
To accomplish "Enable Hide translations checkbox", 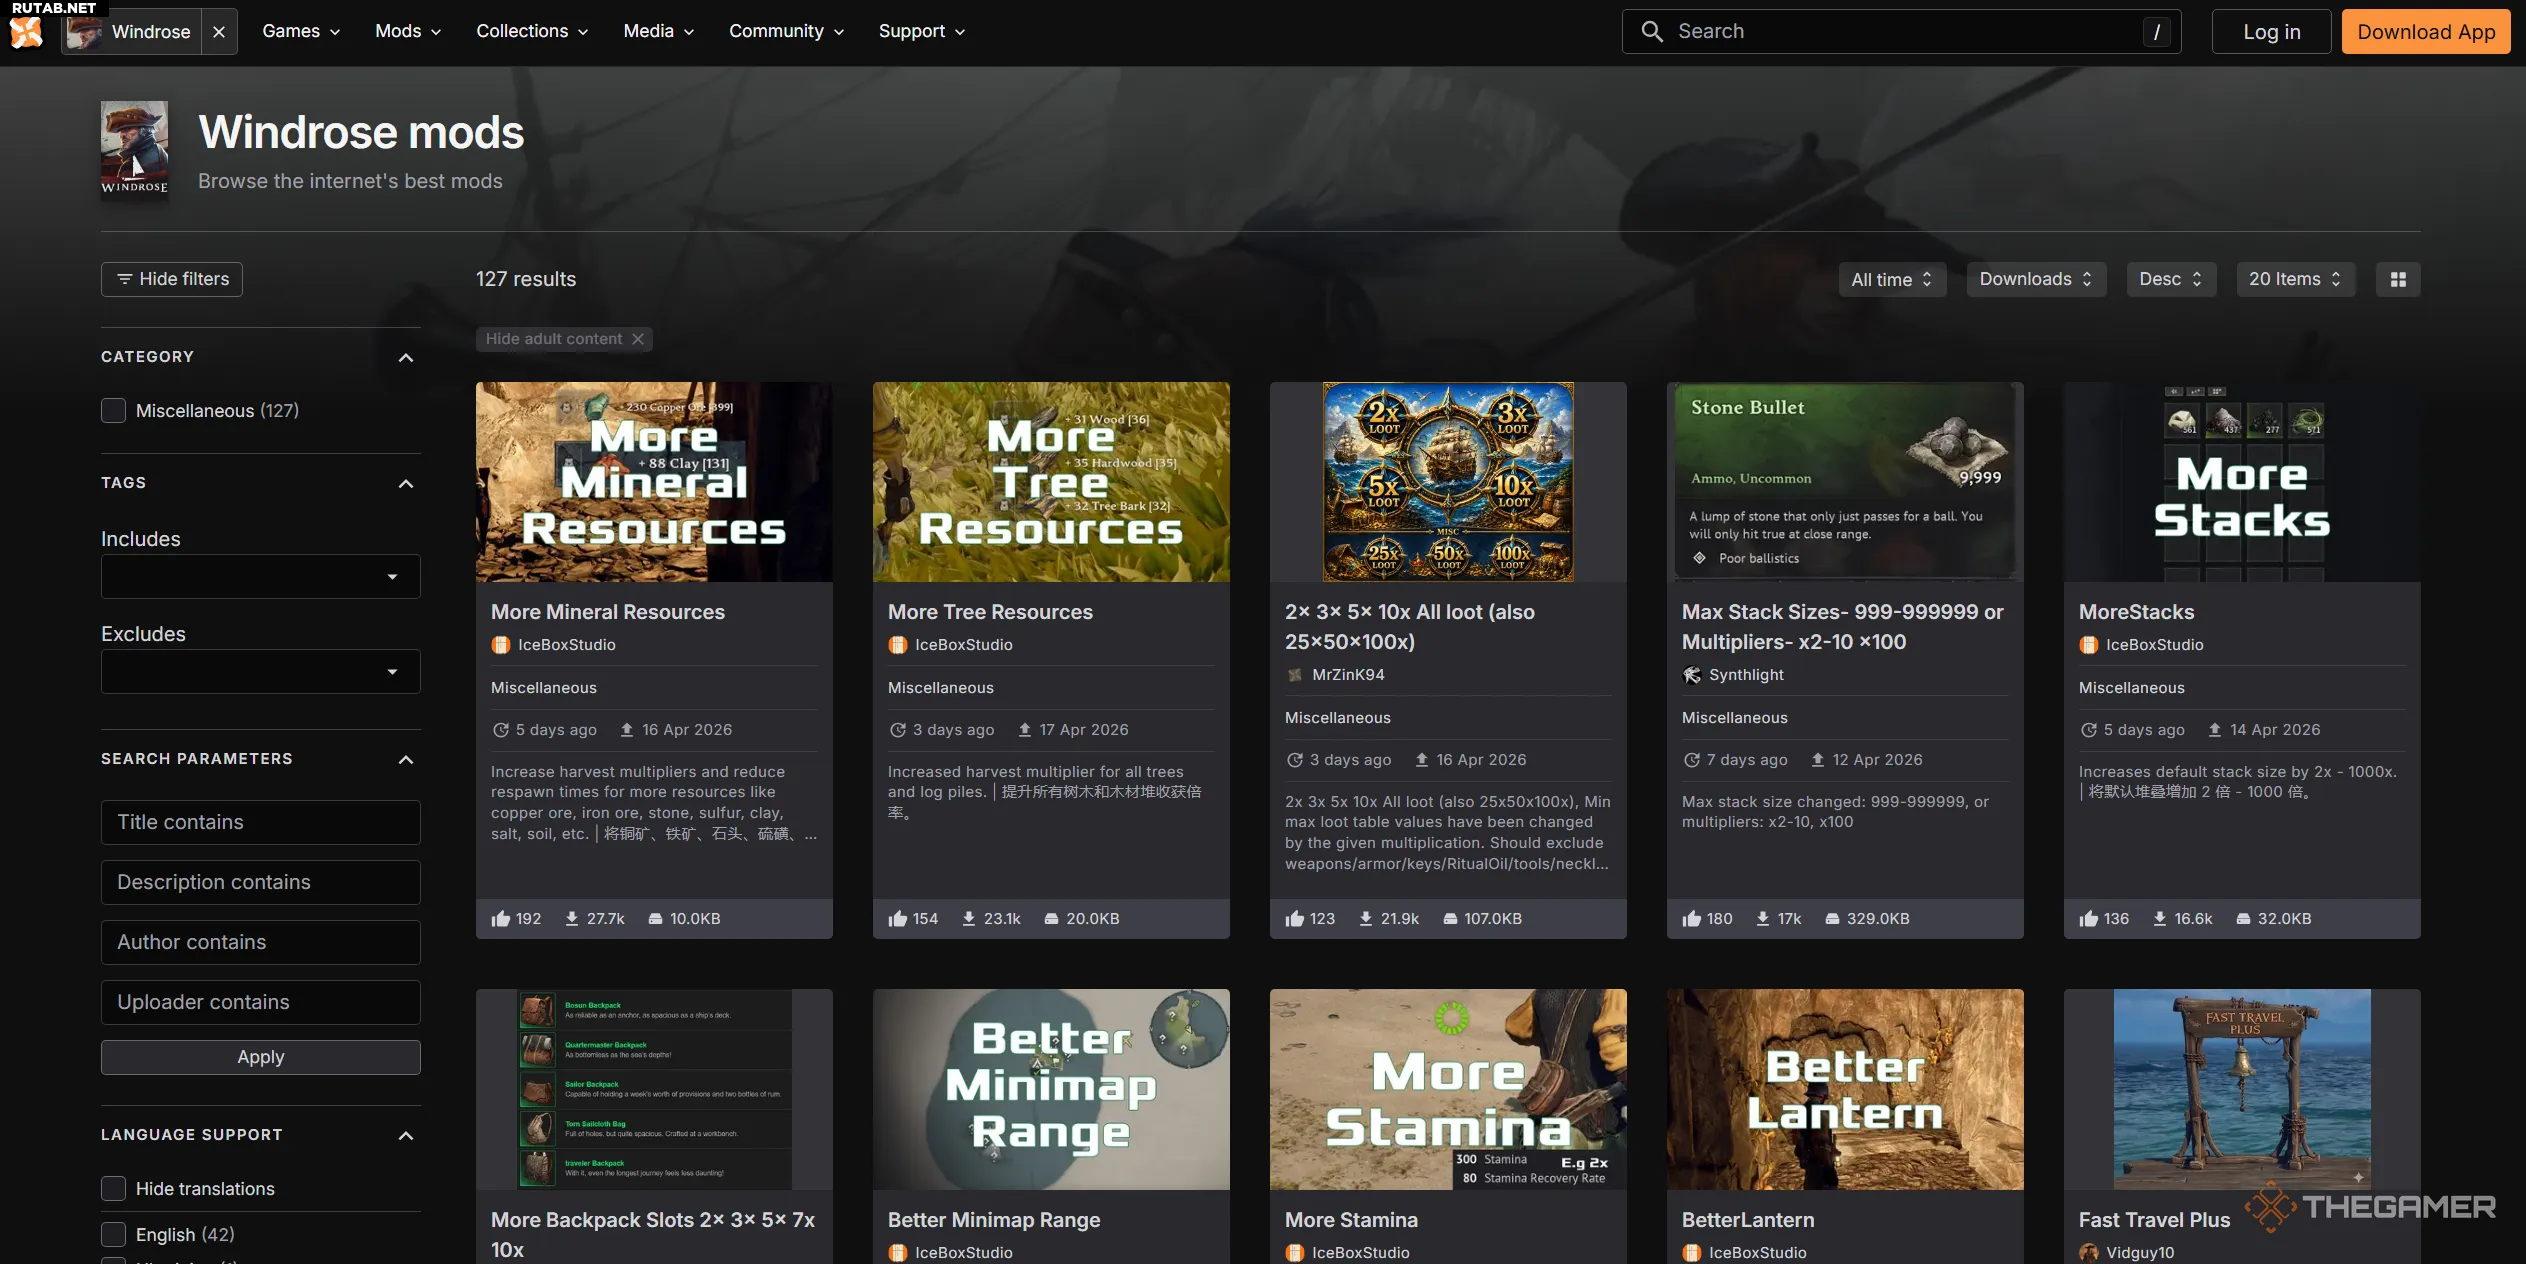I will 114,1189.
